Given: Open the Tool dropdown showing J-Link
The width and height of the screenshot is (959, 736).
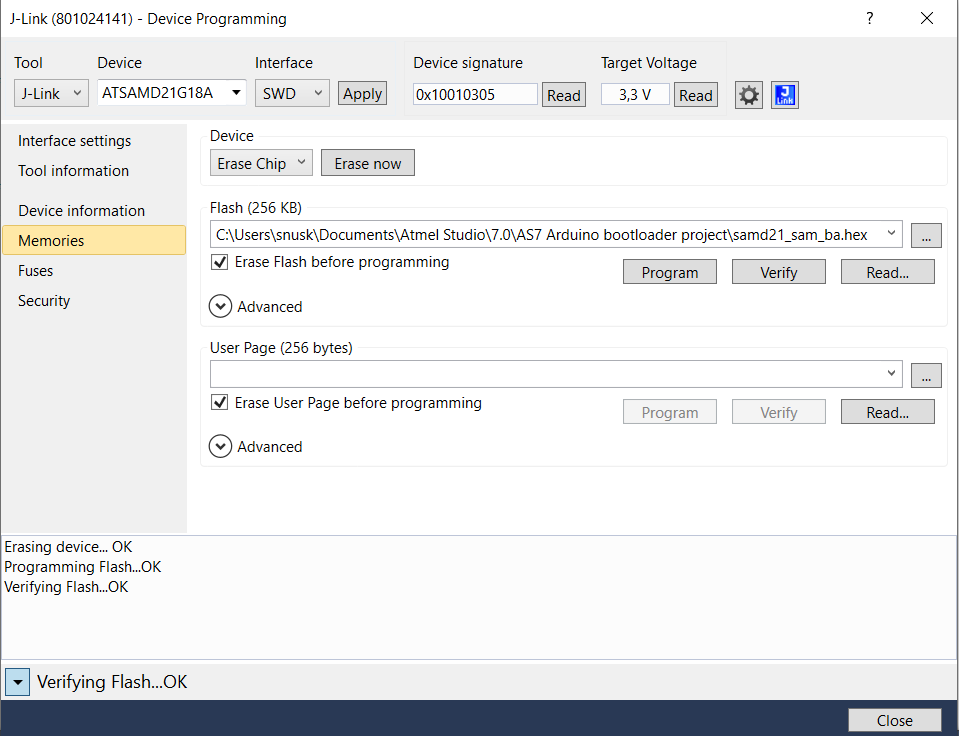Looking at the screenshot, I should 51,93.
